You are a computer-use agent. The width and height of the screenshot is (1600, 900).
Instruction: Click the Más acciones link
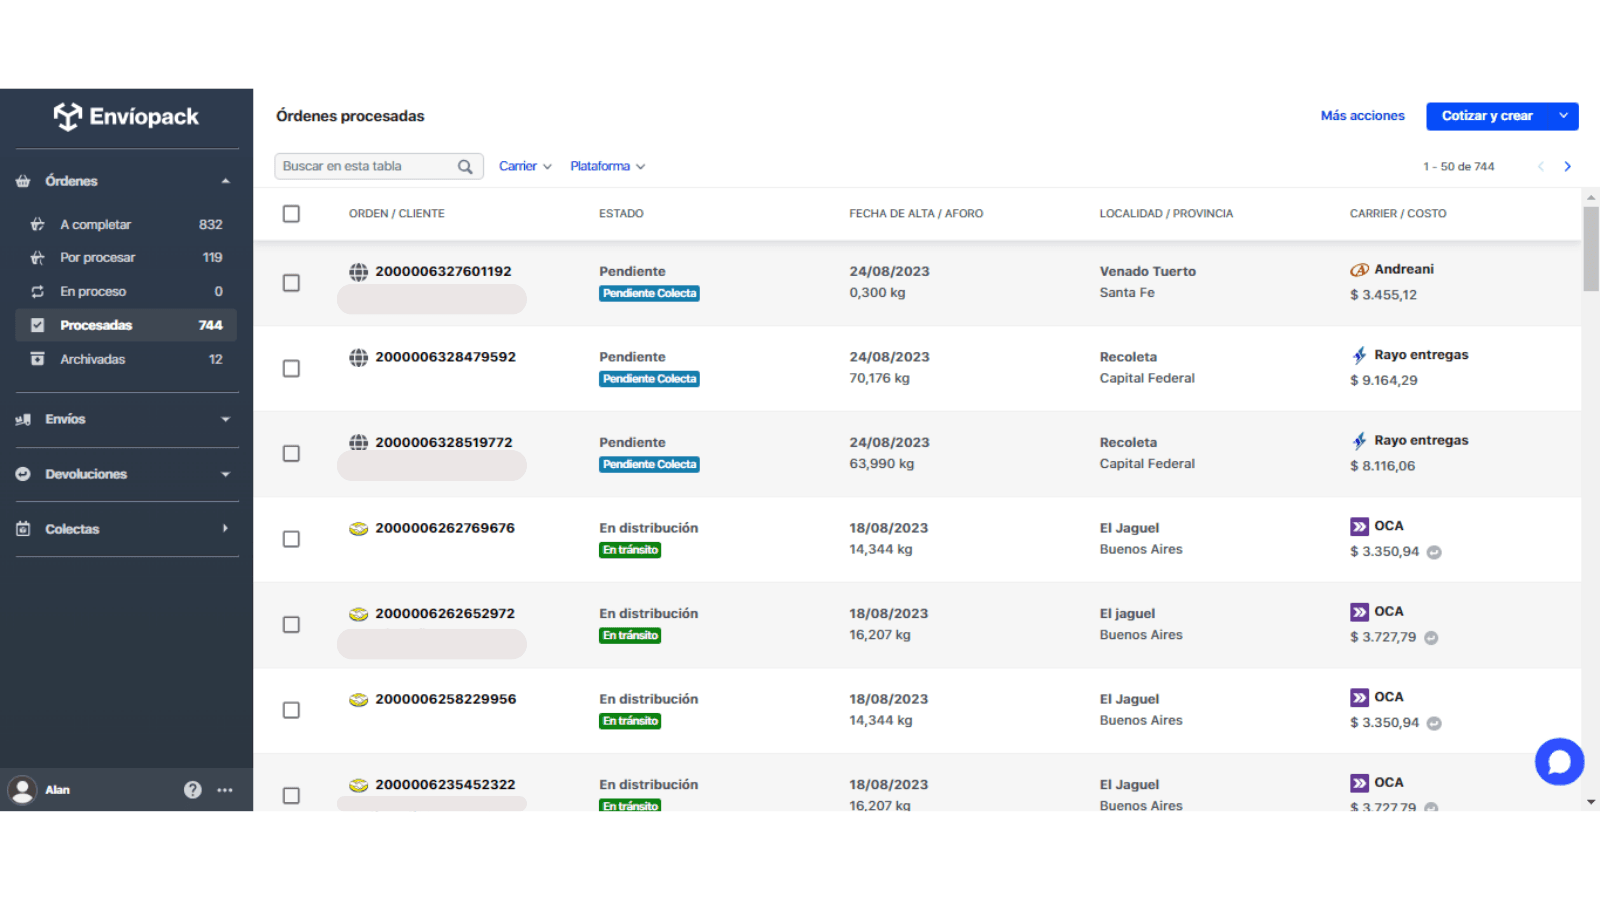1362,116
